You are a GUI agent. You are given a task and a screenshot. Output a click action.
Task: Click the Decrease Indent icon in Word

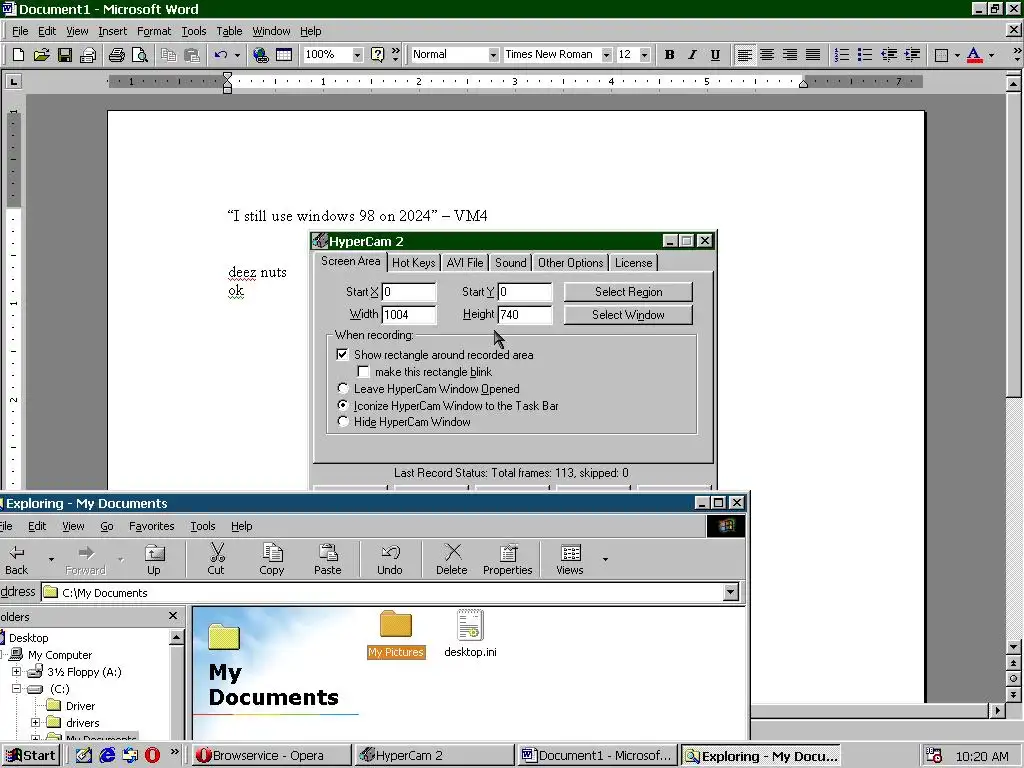pos(888,55)
